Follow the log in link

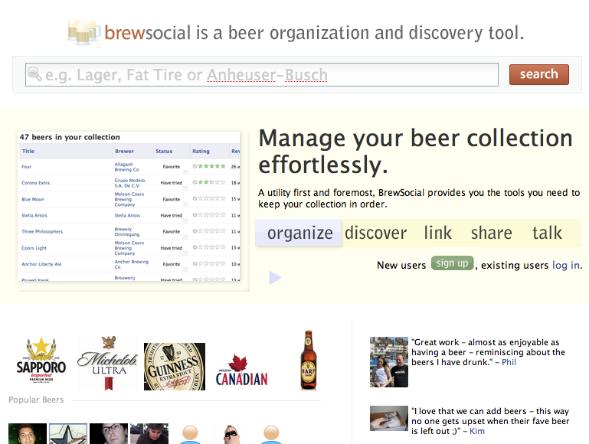(566, 265)
